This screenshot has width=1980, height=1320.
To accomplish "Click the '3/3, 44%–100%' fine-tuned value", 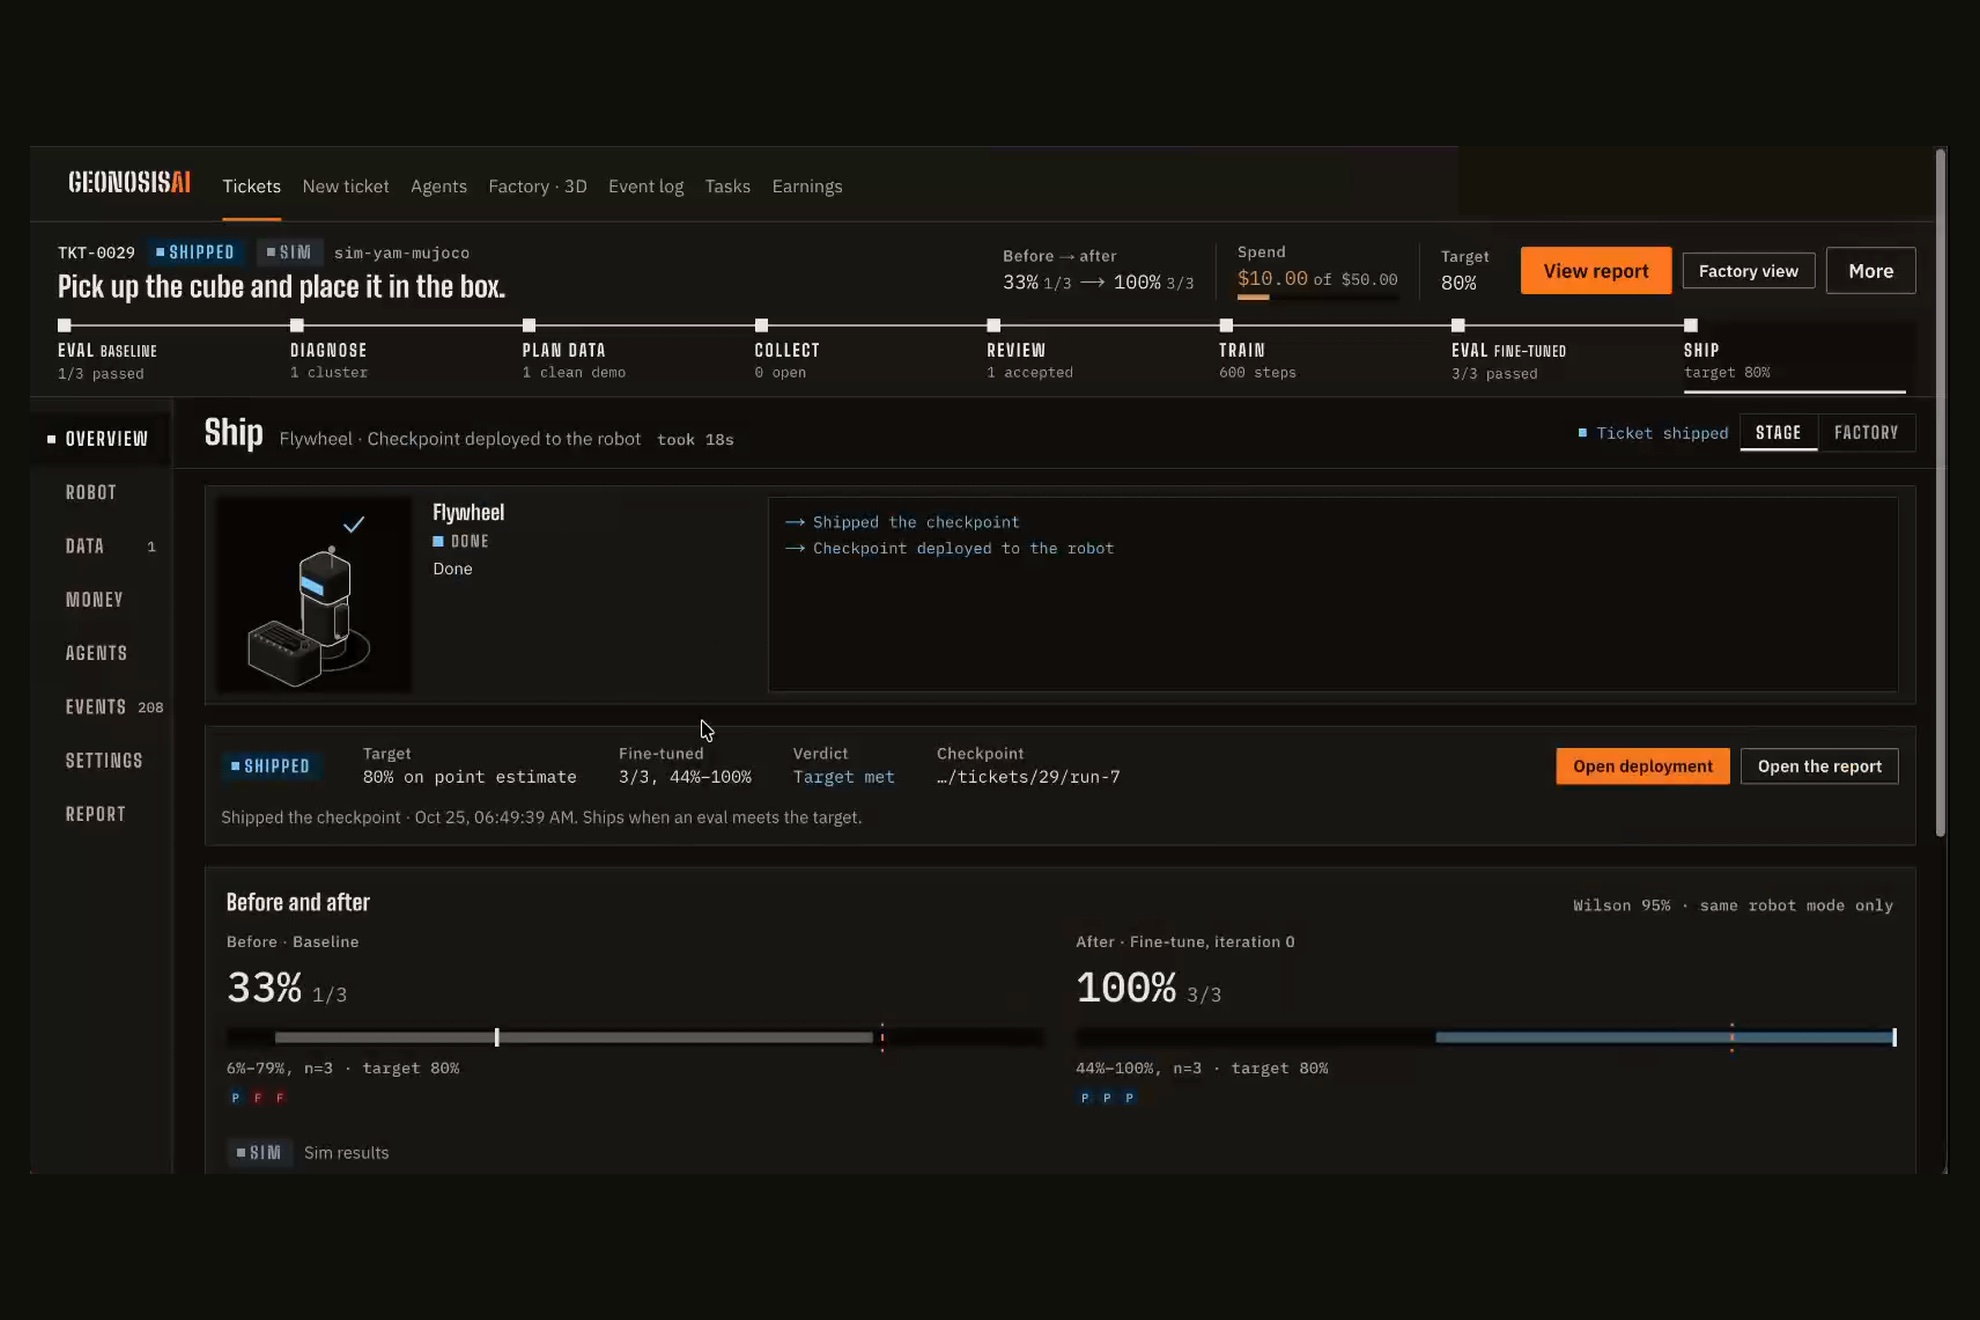I will point(684,777).
